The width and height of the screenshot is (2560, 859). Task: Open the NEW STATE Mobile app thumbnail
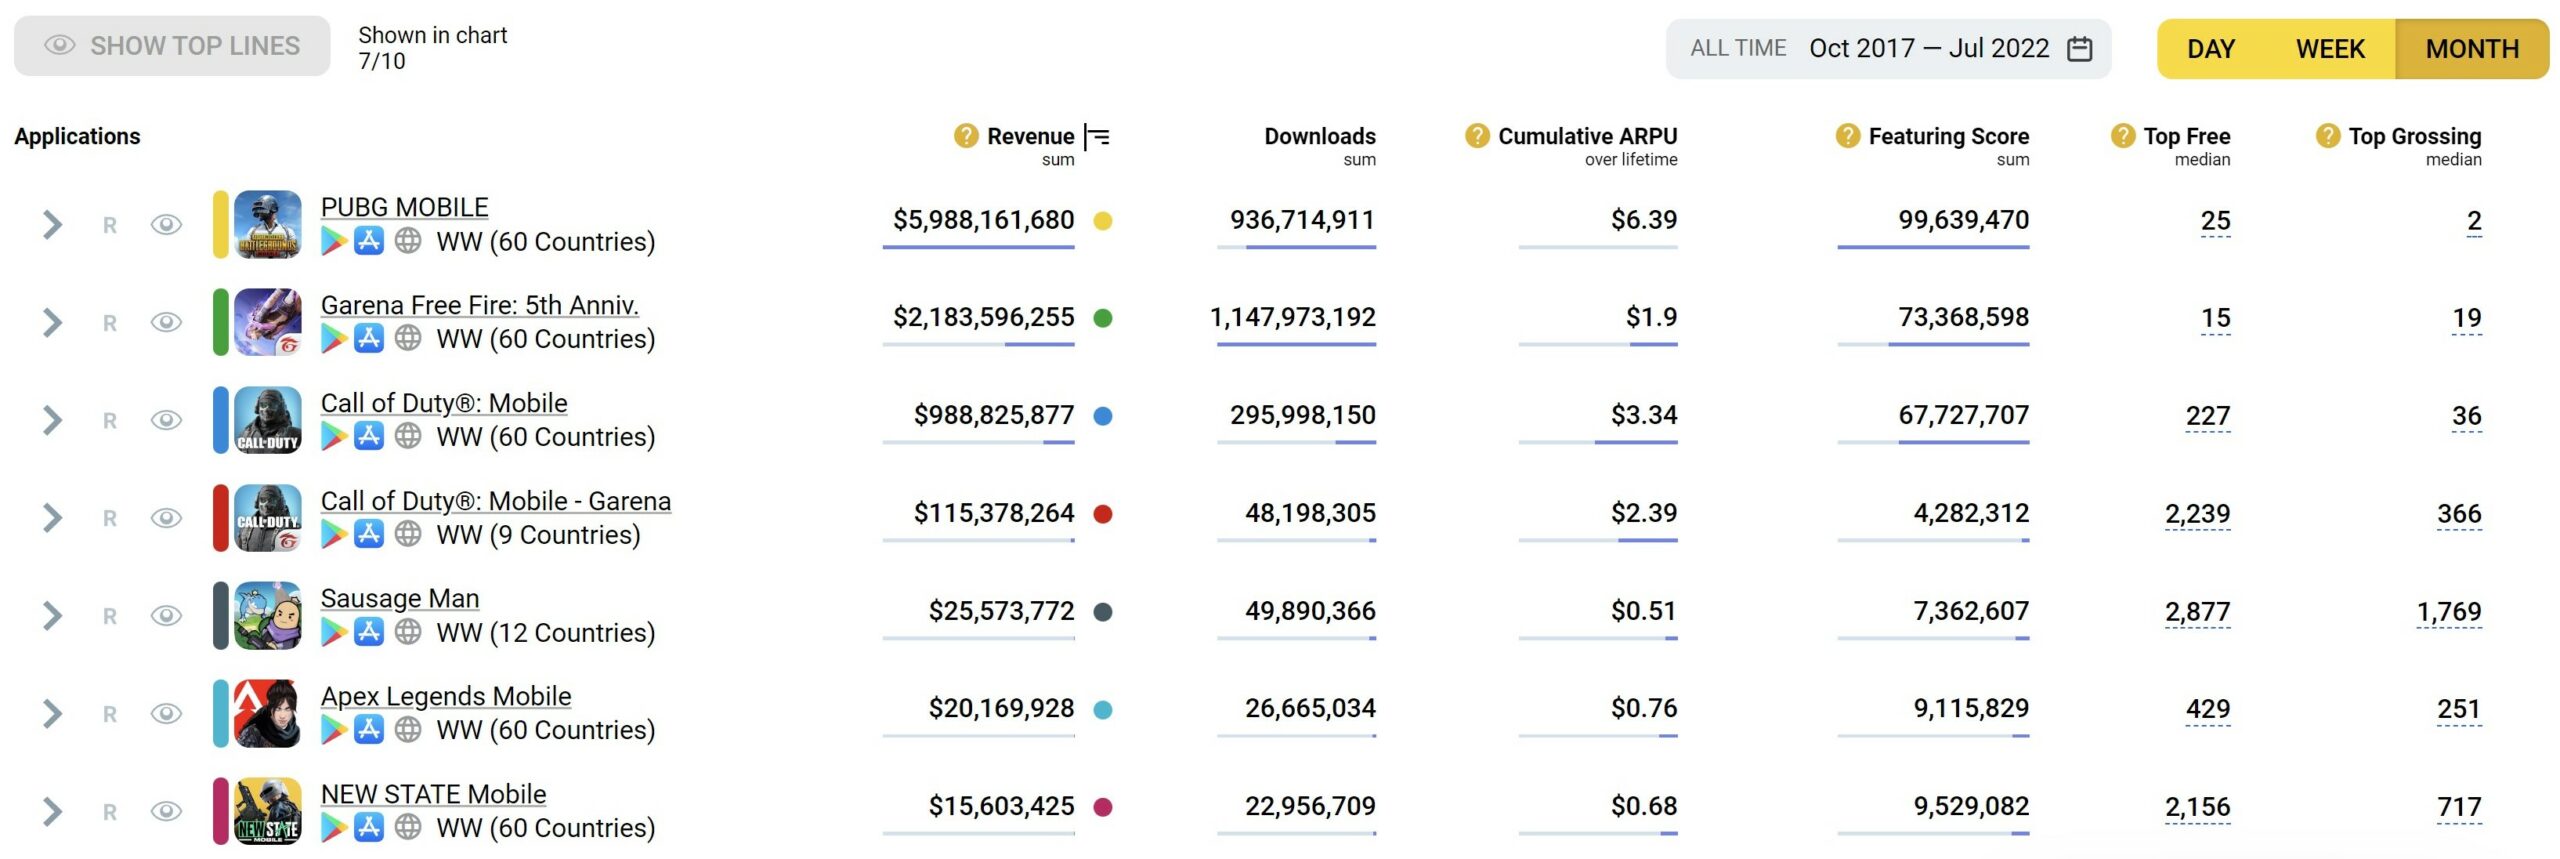pos(267,811)
